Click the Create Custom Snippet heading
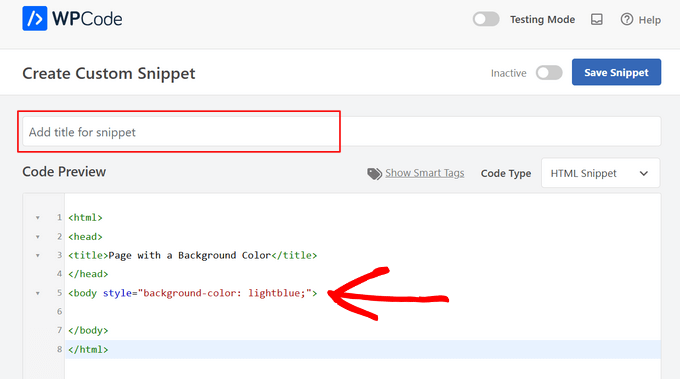This screenshot has width=680, height=379. pos(109,73)
